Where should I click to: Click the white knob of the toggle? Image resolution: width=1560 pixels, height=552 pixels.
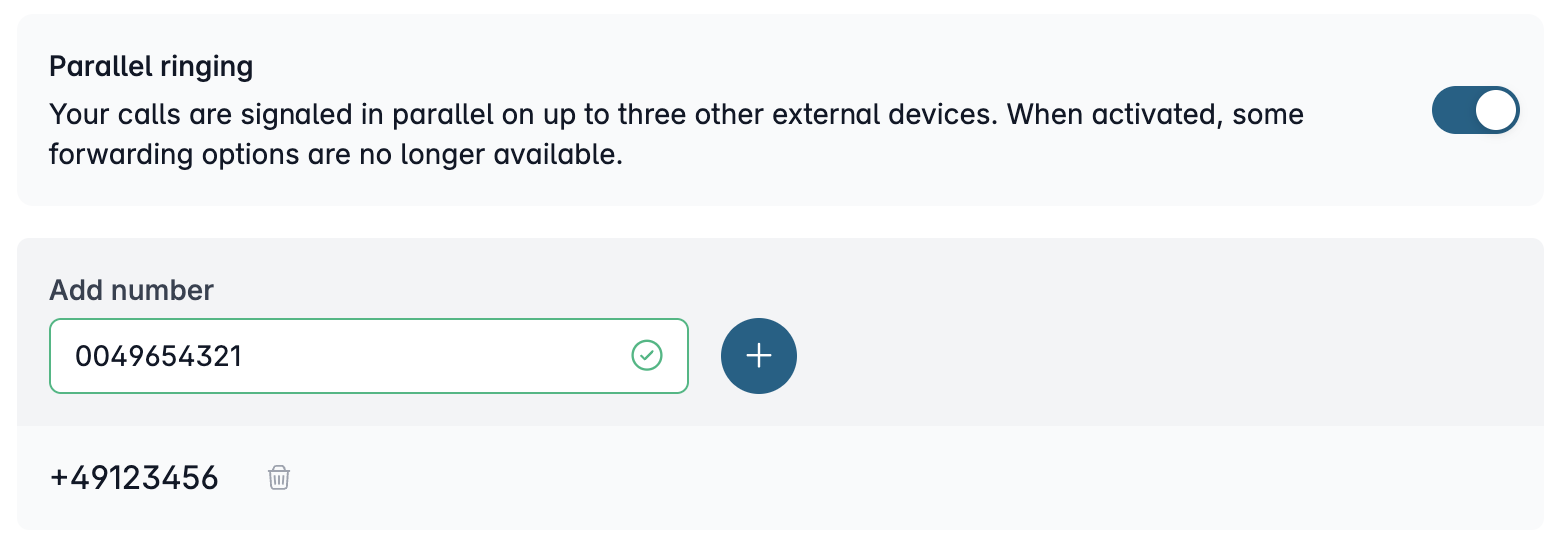pos(1495,110)
